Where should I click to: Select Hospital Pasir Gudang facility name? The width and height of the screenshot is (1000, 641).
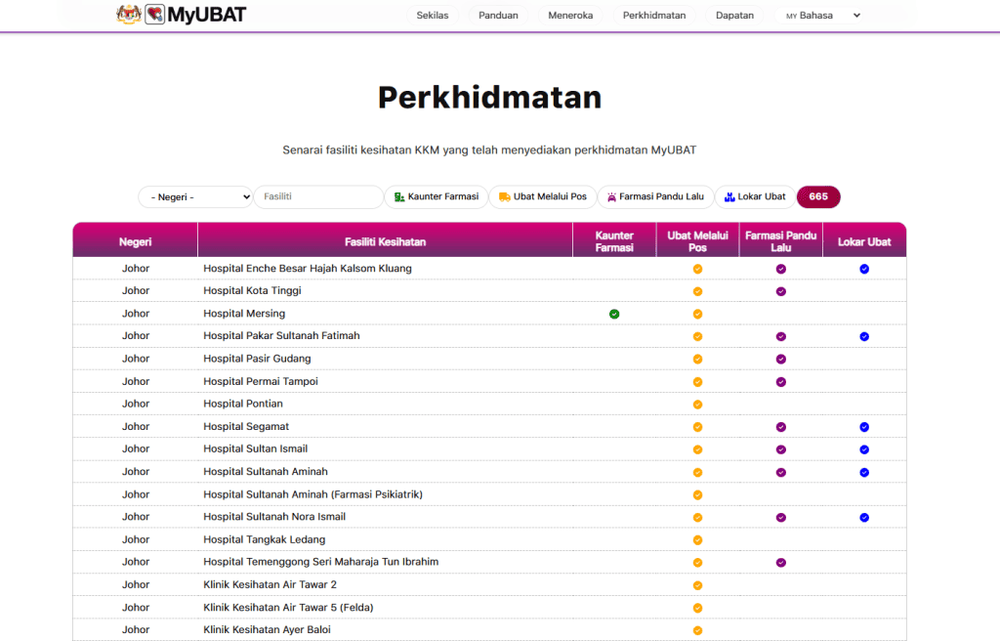257,358
